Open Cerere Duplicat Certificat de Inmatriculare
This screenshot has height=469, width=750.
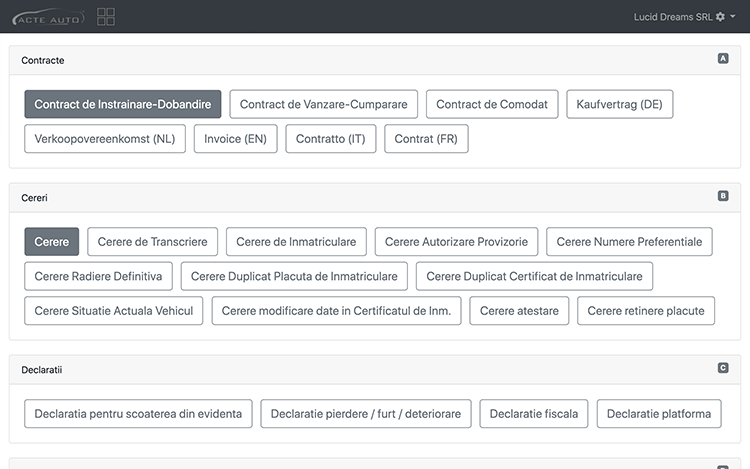(x=534, y=276)
